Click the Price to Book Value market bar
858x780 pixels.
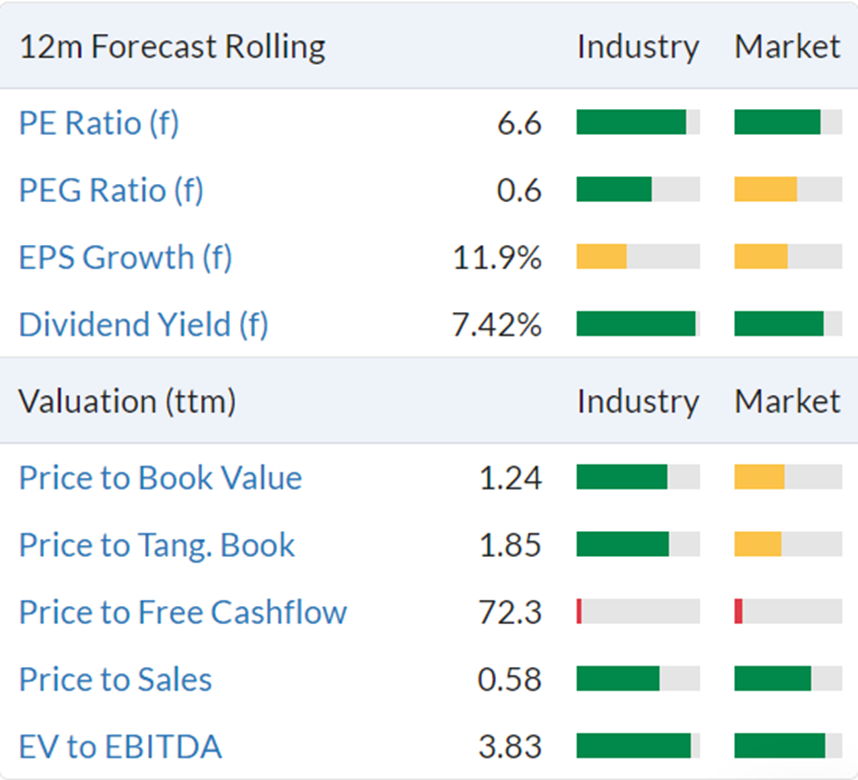(788, 477)
